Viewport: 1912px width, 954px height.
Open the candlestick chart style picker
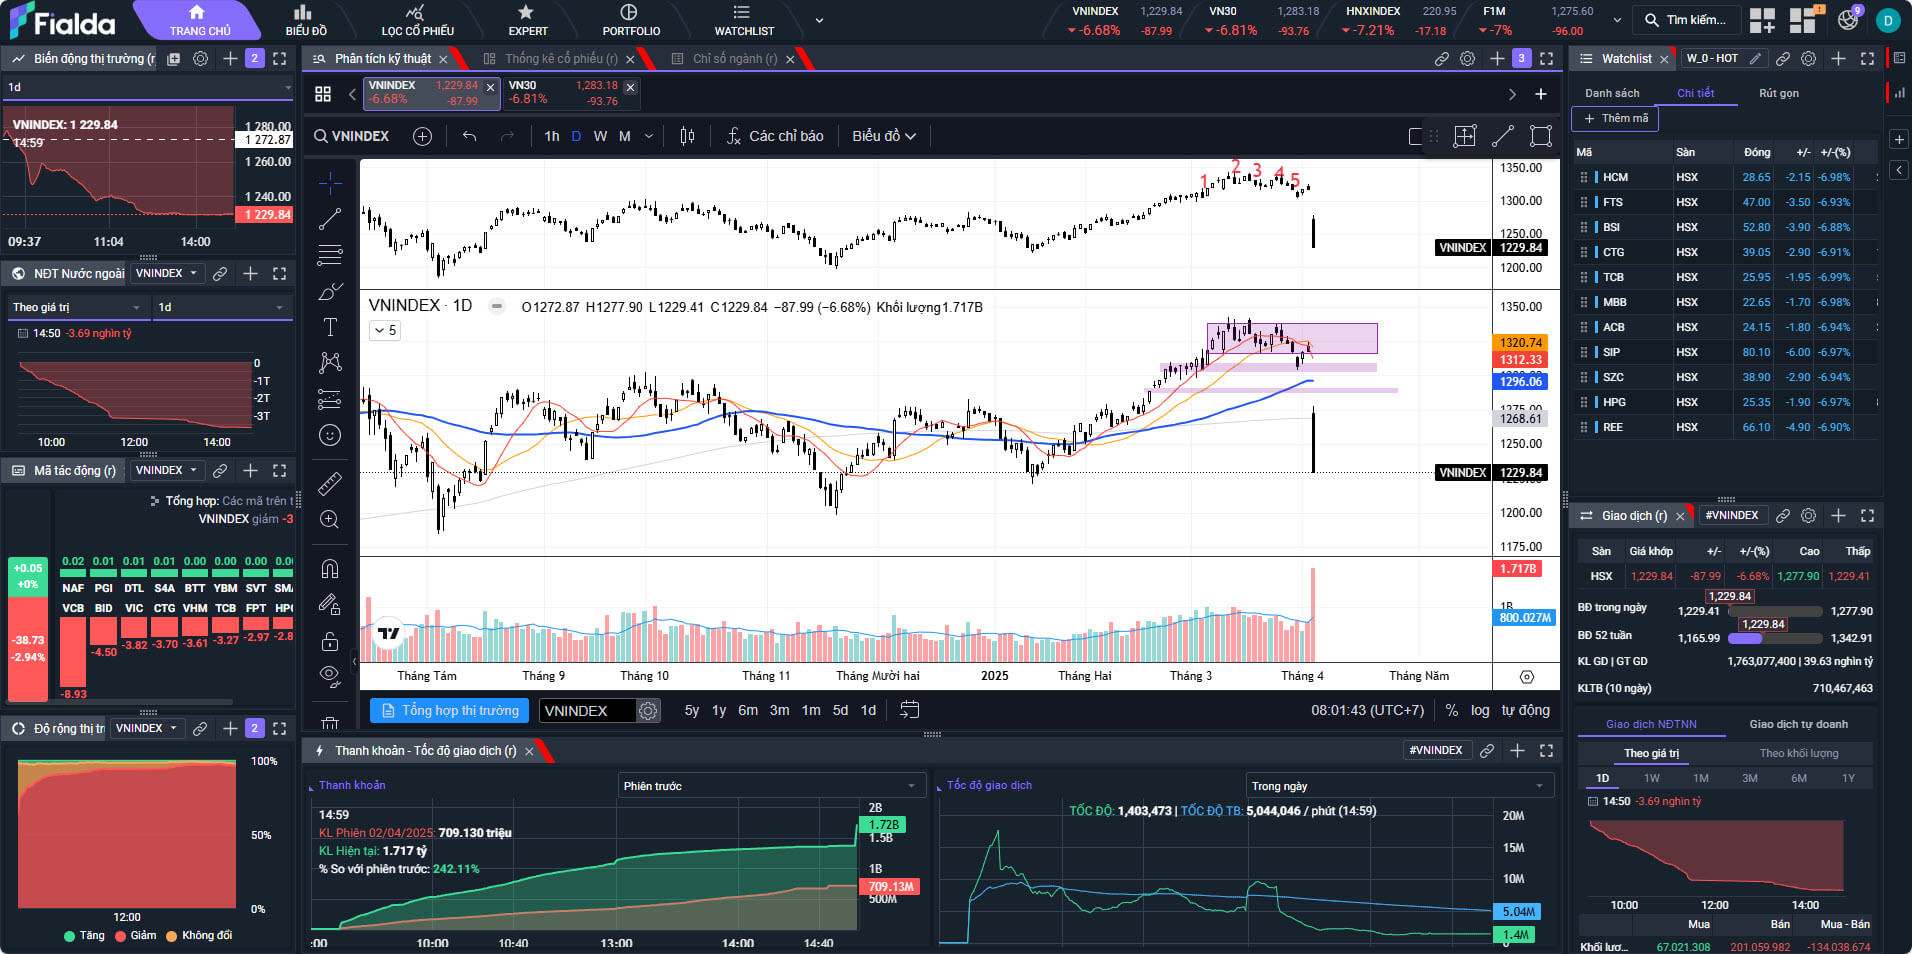(x=687, y=136)
